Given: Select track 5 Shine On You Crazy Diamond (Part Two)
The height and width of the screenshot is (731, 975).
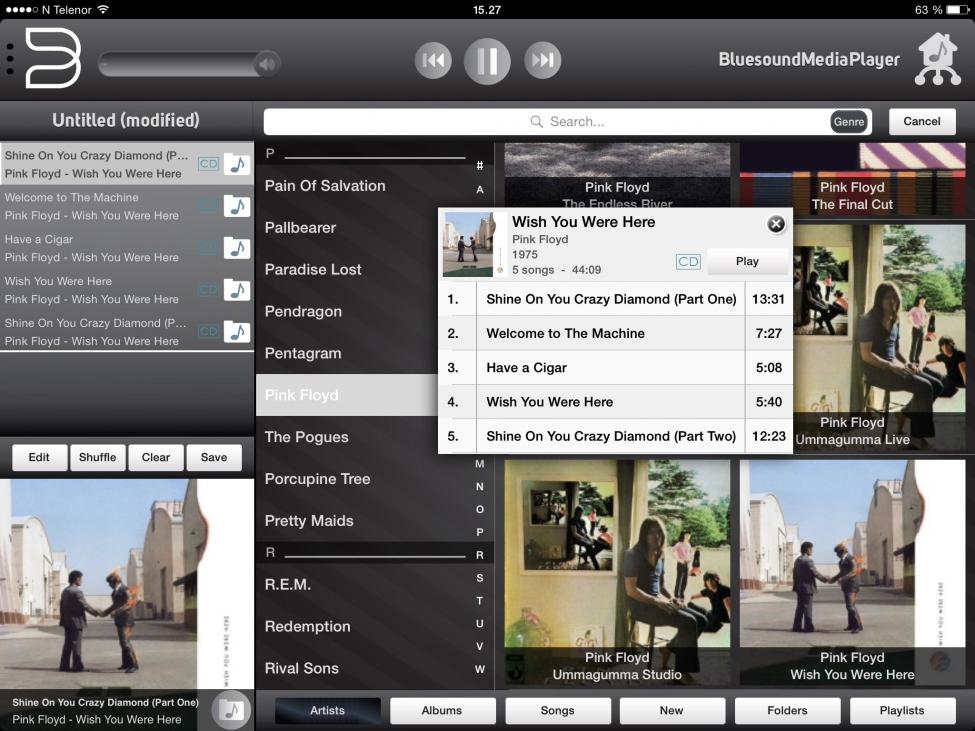Looking at the screenshot, I should pos(616,436).
